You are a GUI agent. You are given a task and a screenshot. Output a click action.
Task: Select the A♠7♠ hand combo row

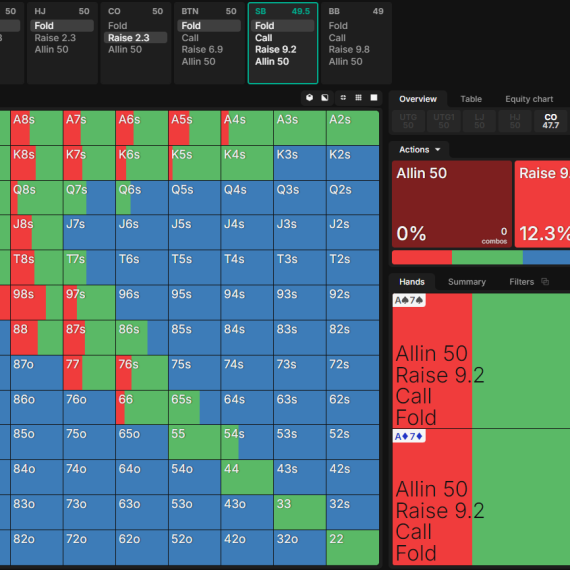[481, 361]
